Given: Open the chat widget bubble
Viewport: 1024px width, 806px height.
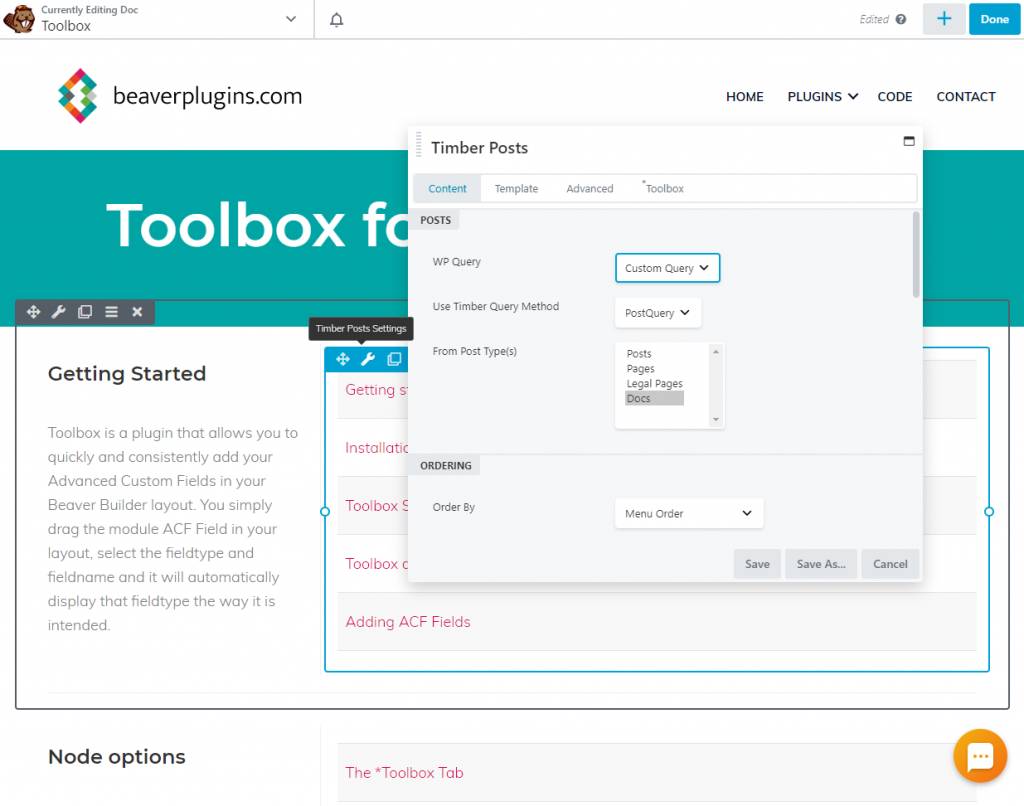Looking at the screenshot, I should coord(980,756).
